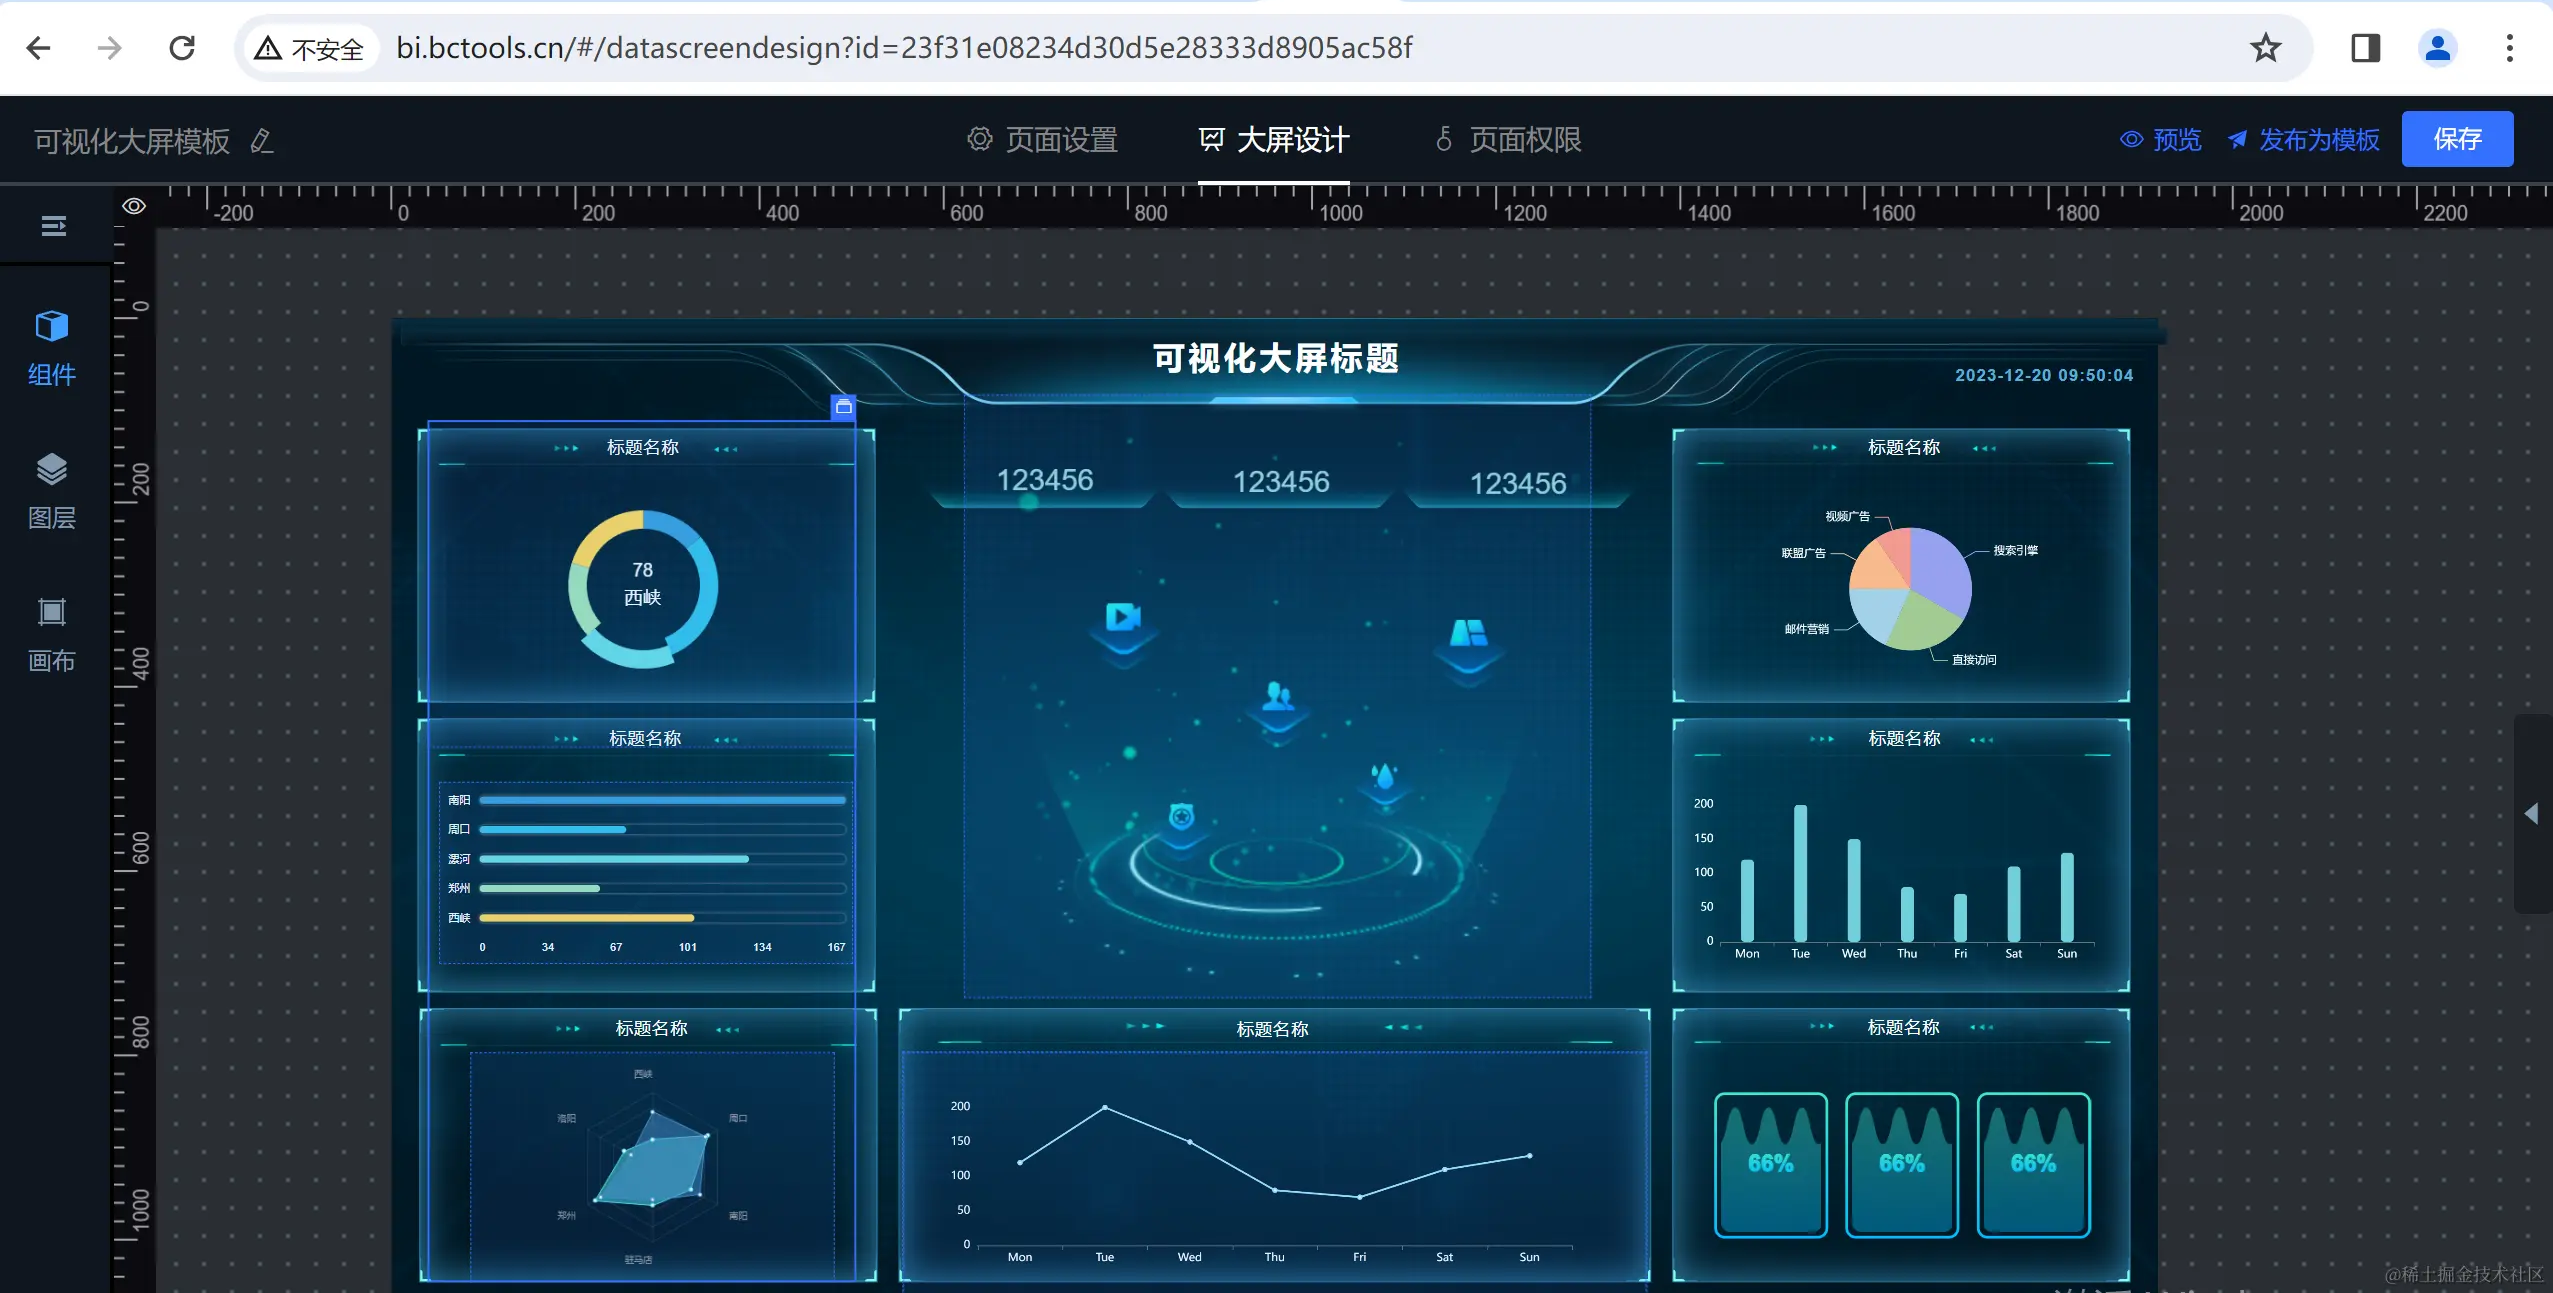Open the browser three-dot menu
The height and width of the screenshot is (1293, 2553).
(2509, 48)
